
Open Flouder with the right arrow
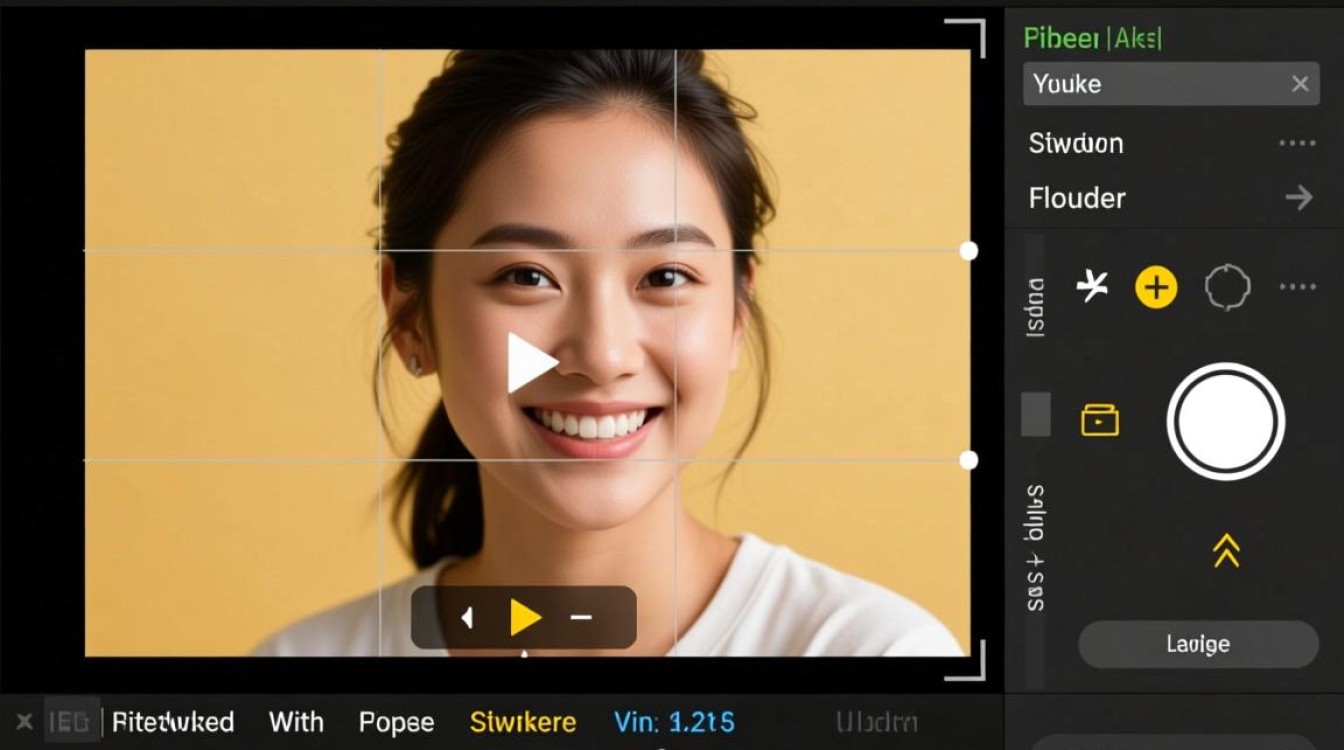tap(1298, 198)
